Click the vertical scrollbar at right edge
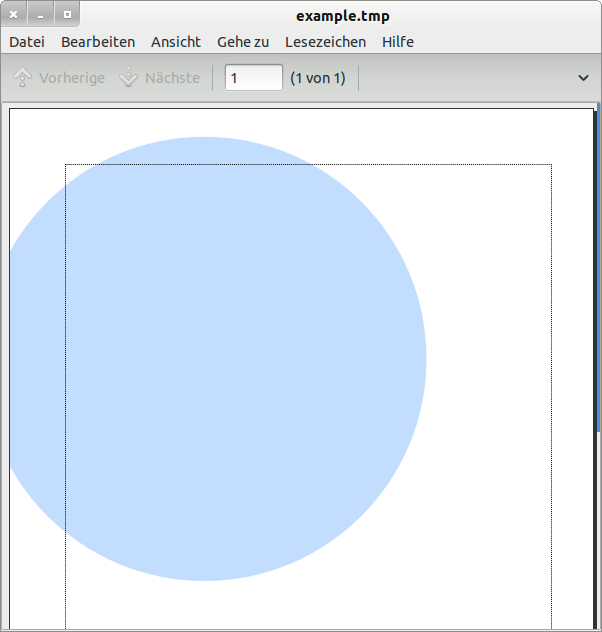The height and width of the screenshot is (632, 602). 598,300
